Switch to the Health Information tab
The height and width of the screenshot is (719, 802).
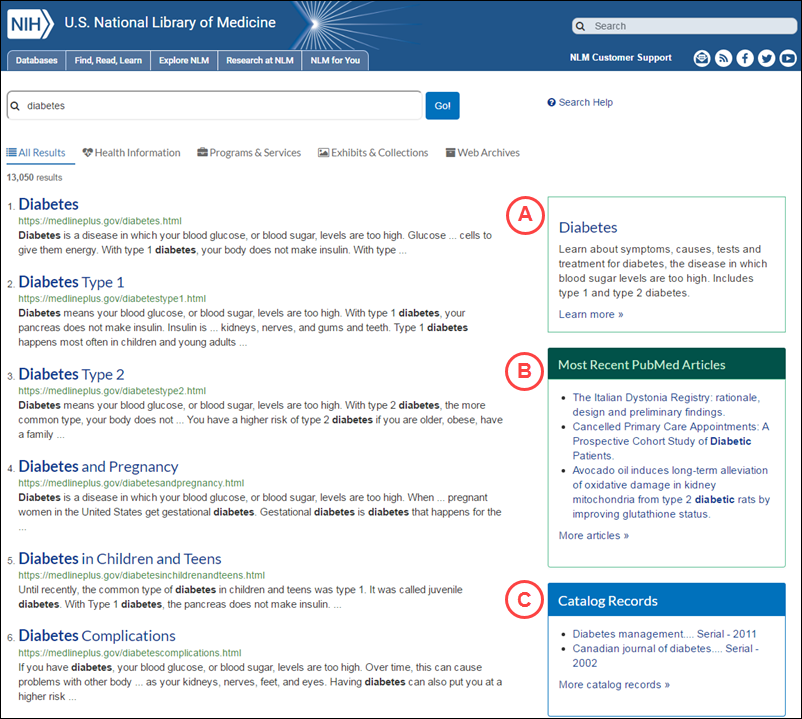[x=131, y=153]
